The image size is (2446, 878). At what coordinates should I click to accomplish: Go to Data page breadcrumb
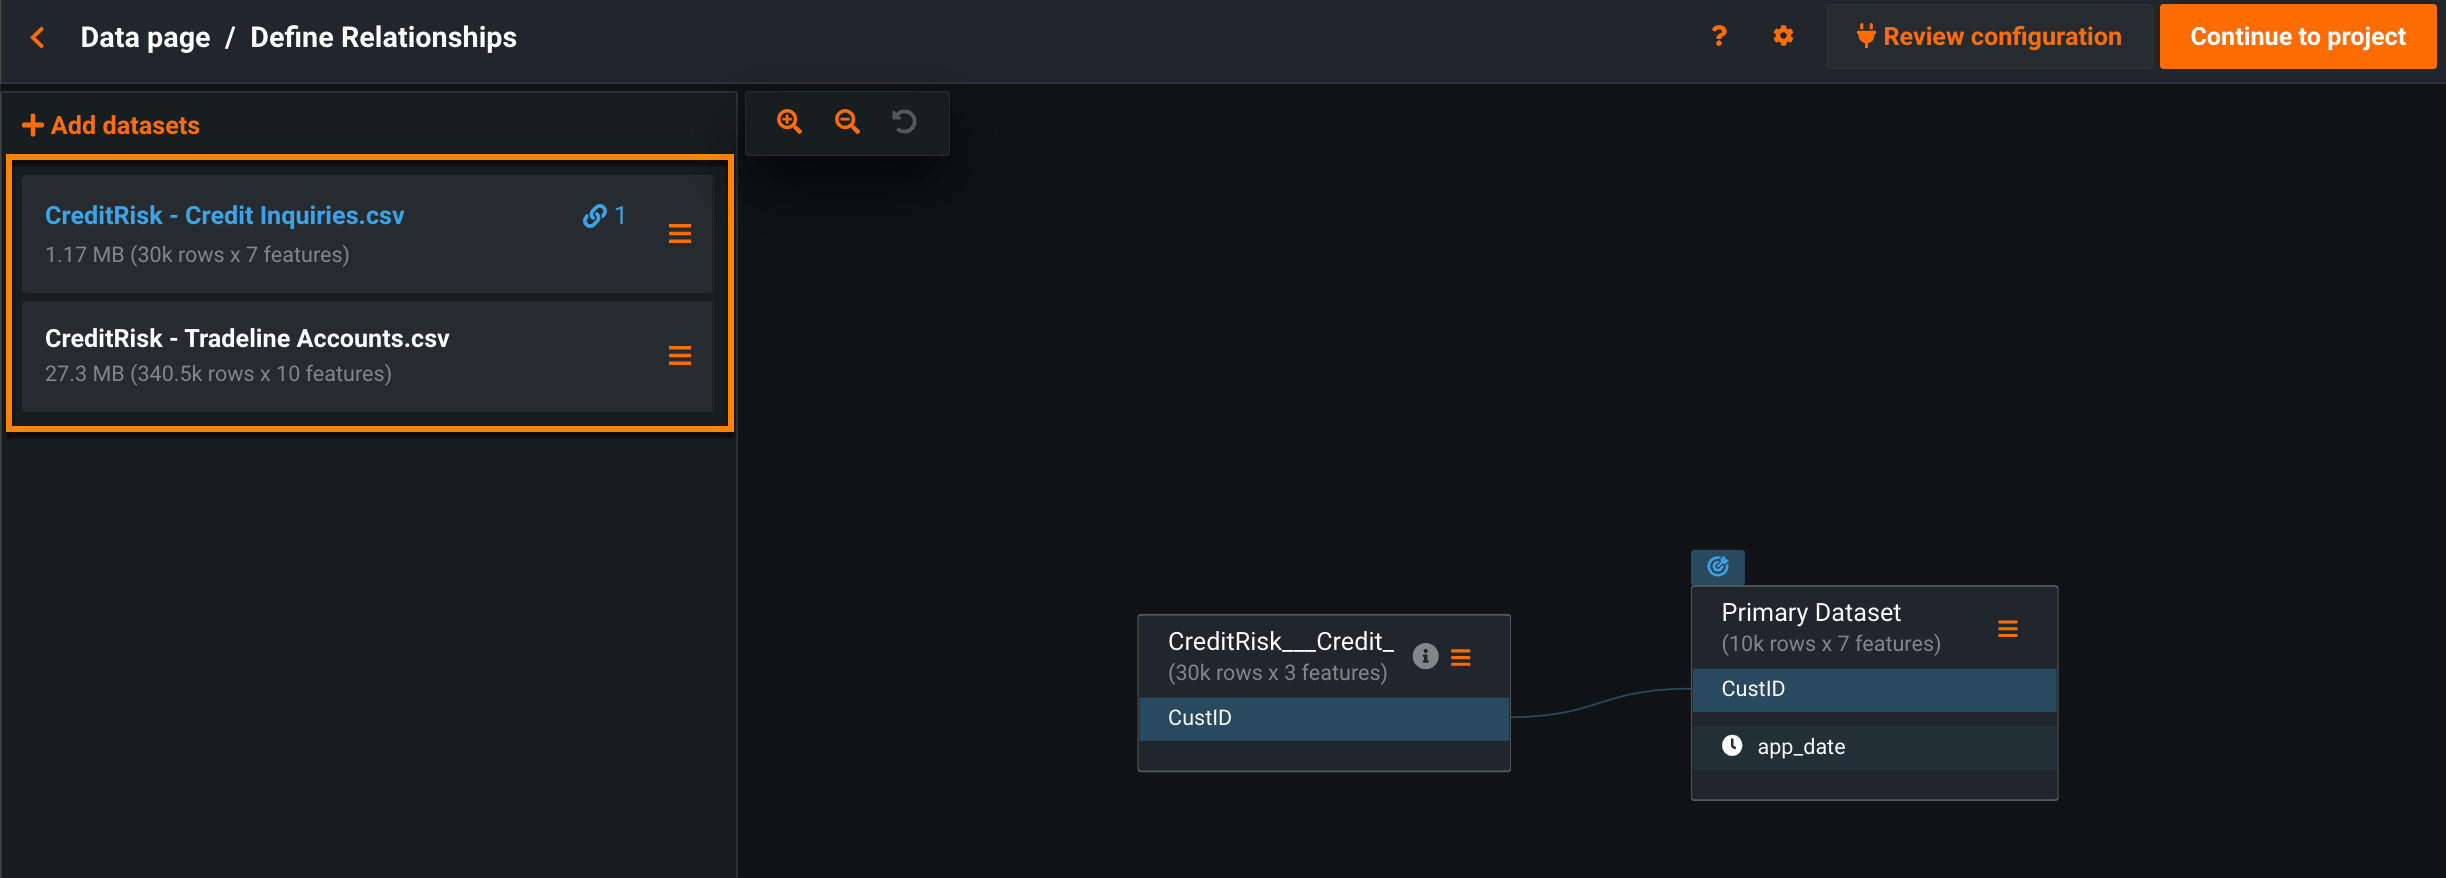coord(145,38)
